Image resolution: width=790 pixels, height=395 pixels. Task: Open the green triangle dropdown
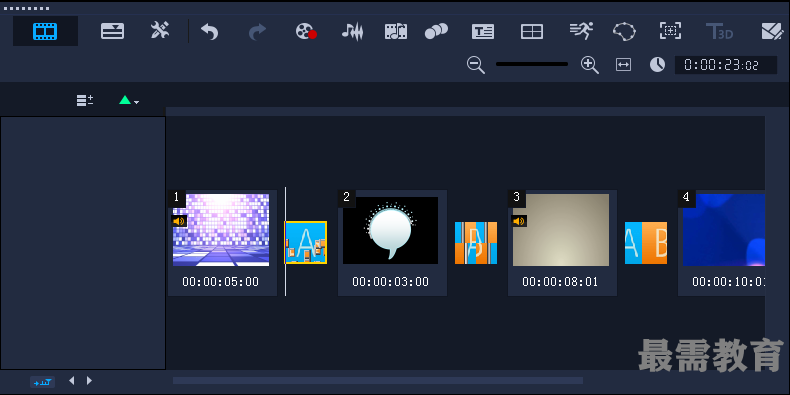[129, 100]
